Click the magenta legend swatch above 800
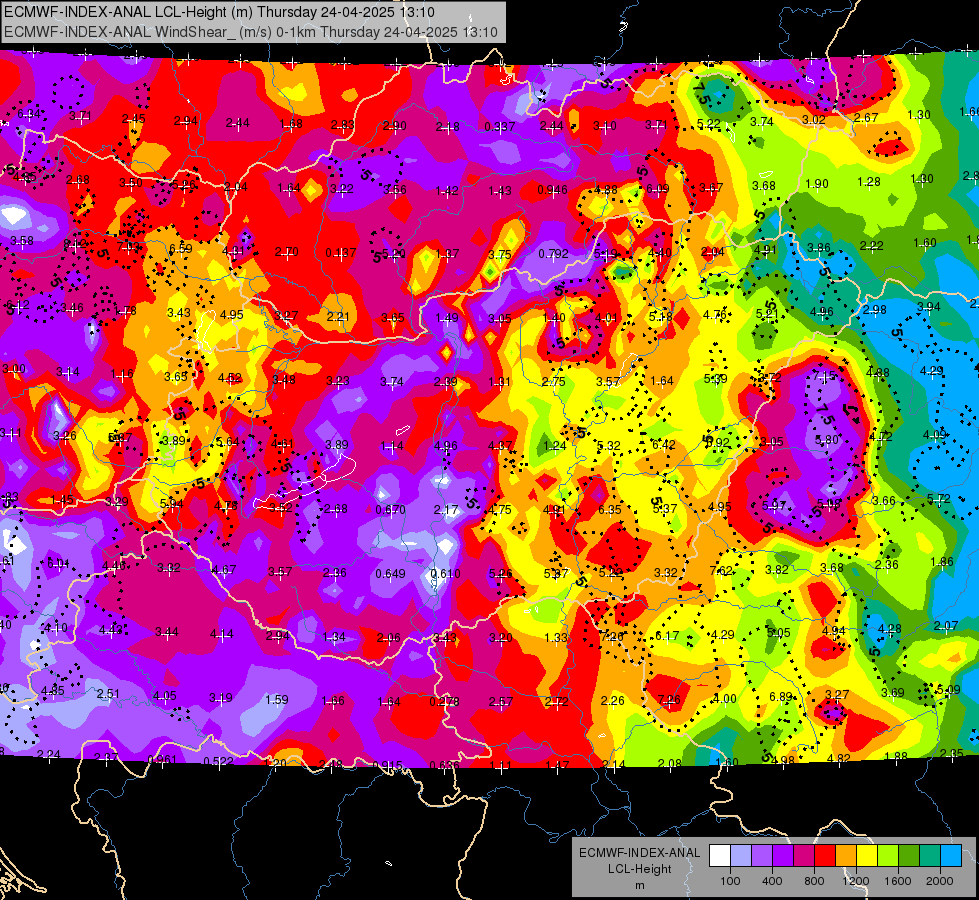979x900 pixels. click(x=804, y=856)
